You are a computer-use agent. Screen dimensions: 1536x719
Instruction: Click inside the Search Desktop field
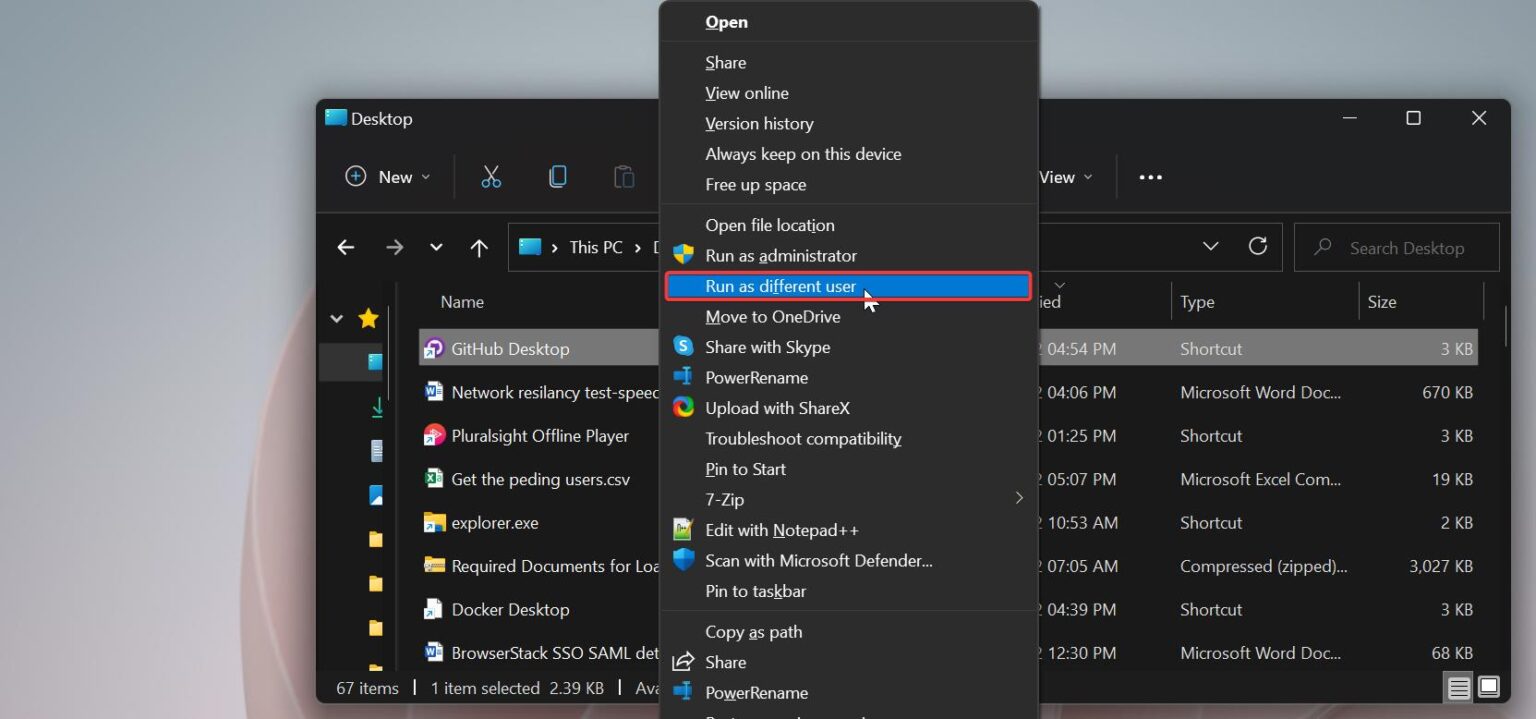1396,247
